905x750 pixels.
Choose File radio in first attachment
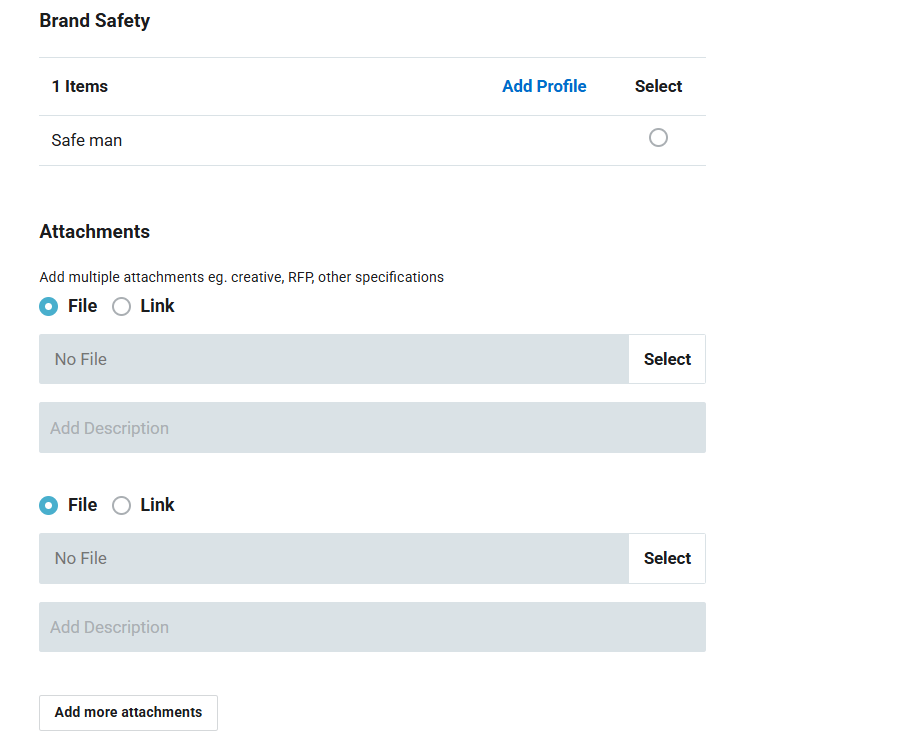[x=48, y=306]
